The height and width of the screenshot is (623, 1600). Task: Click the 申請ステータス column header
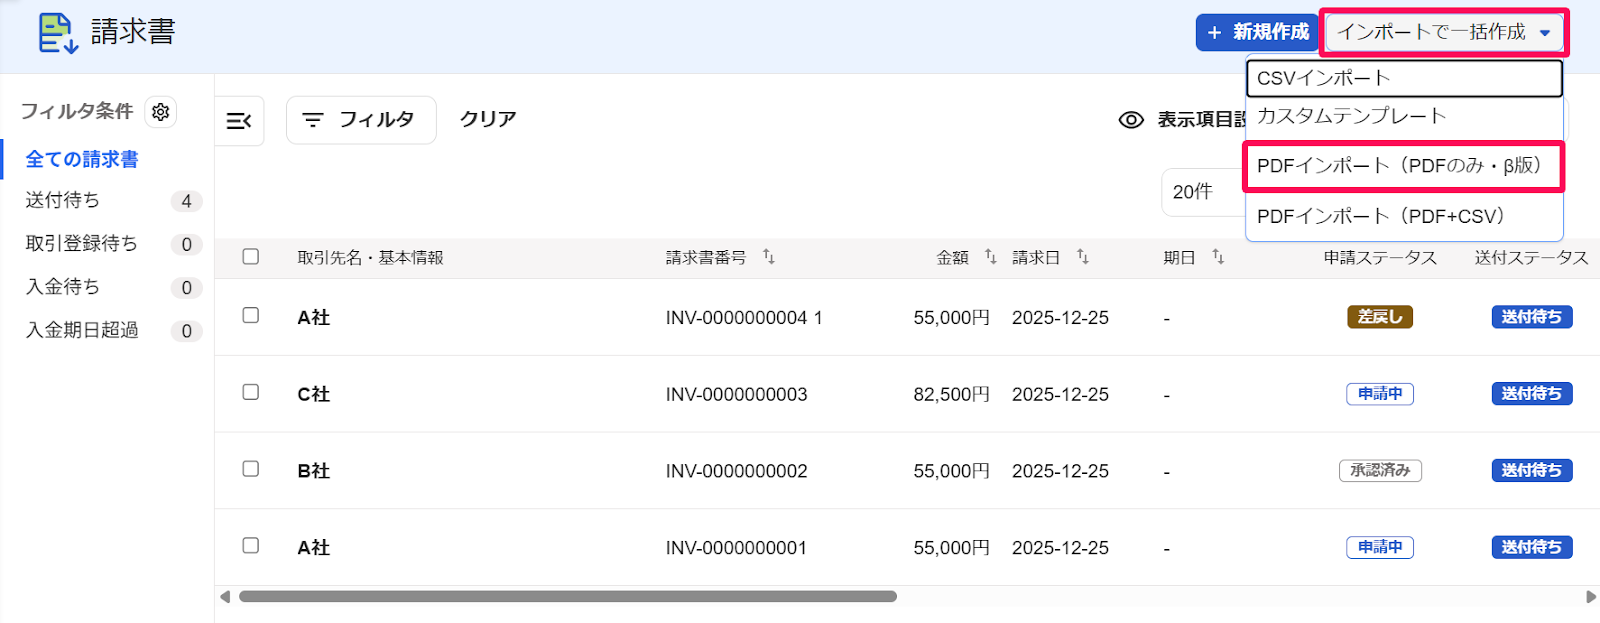1380,258
